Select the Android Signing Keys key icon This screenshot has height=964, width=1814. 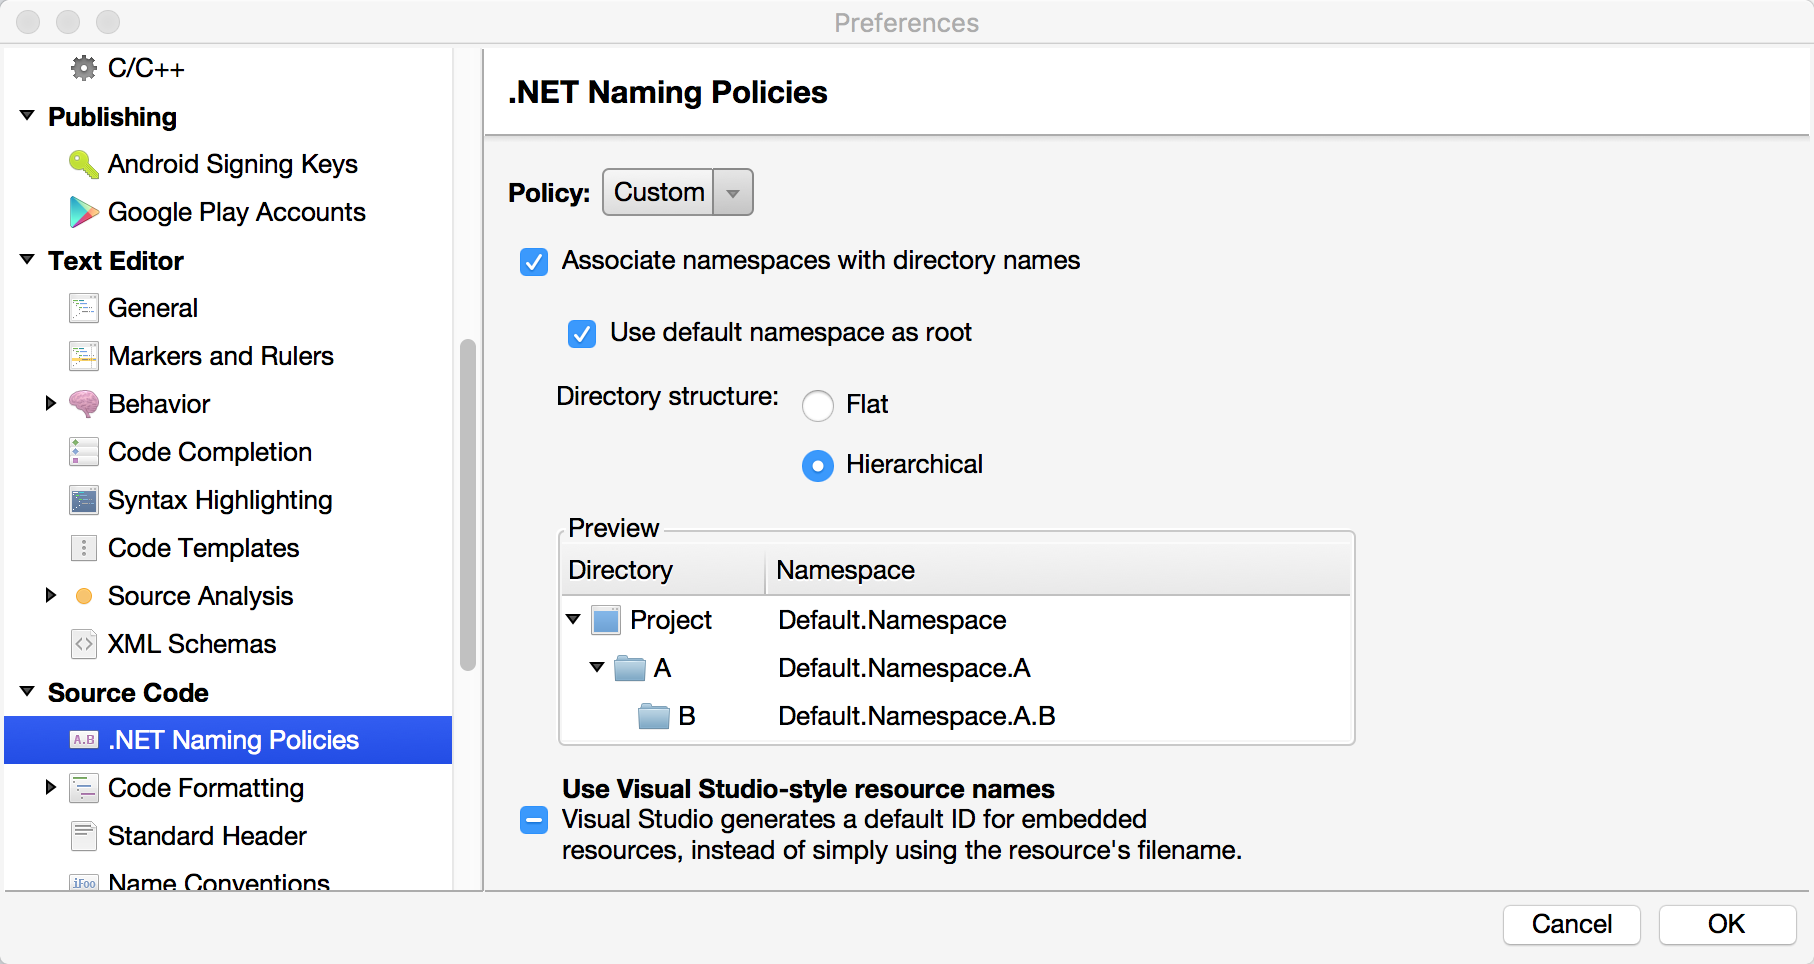pyautogui.click(x=83, y=164)
